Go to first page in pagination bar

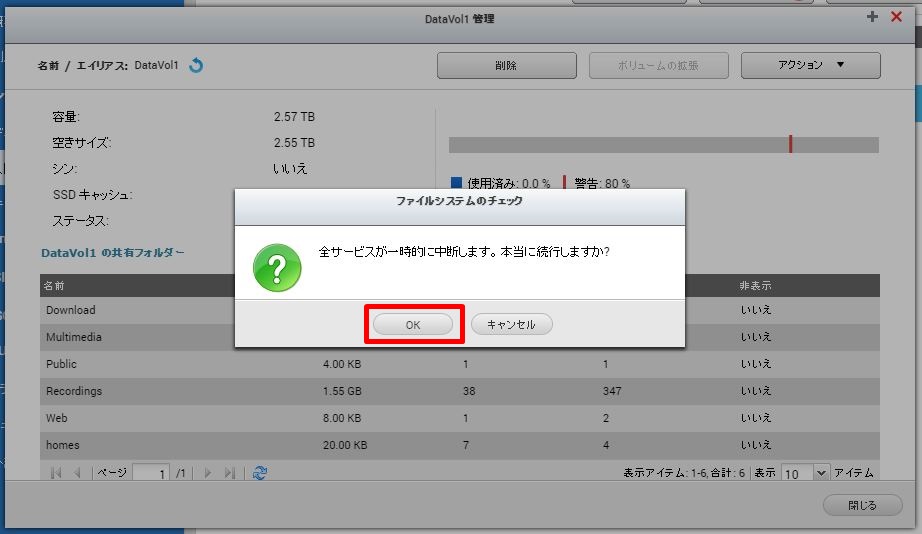[56, 473]
